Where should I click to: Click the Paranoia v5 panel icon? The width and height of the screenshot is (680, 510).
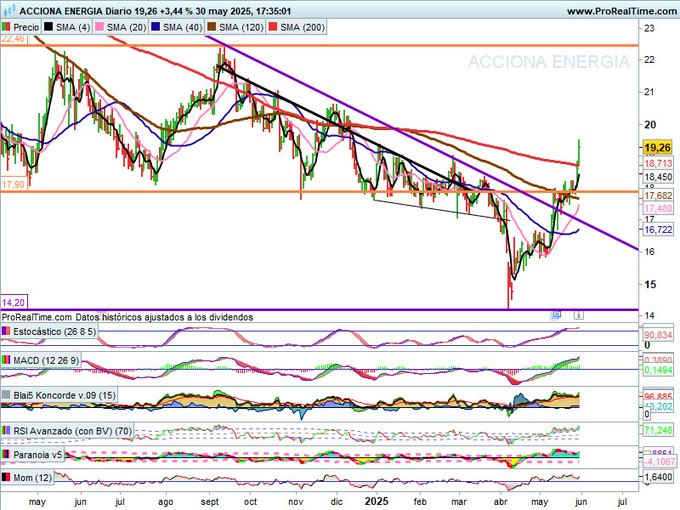click(6, 455)
